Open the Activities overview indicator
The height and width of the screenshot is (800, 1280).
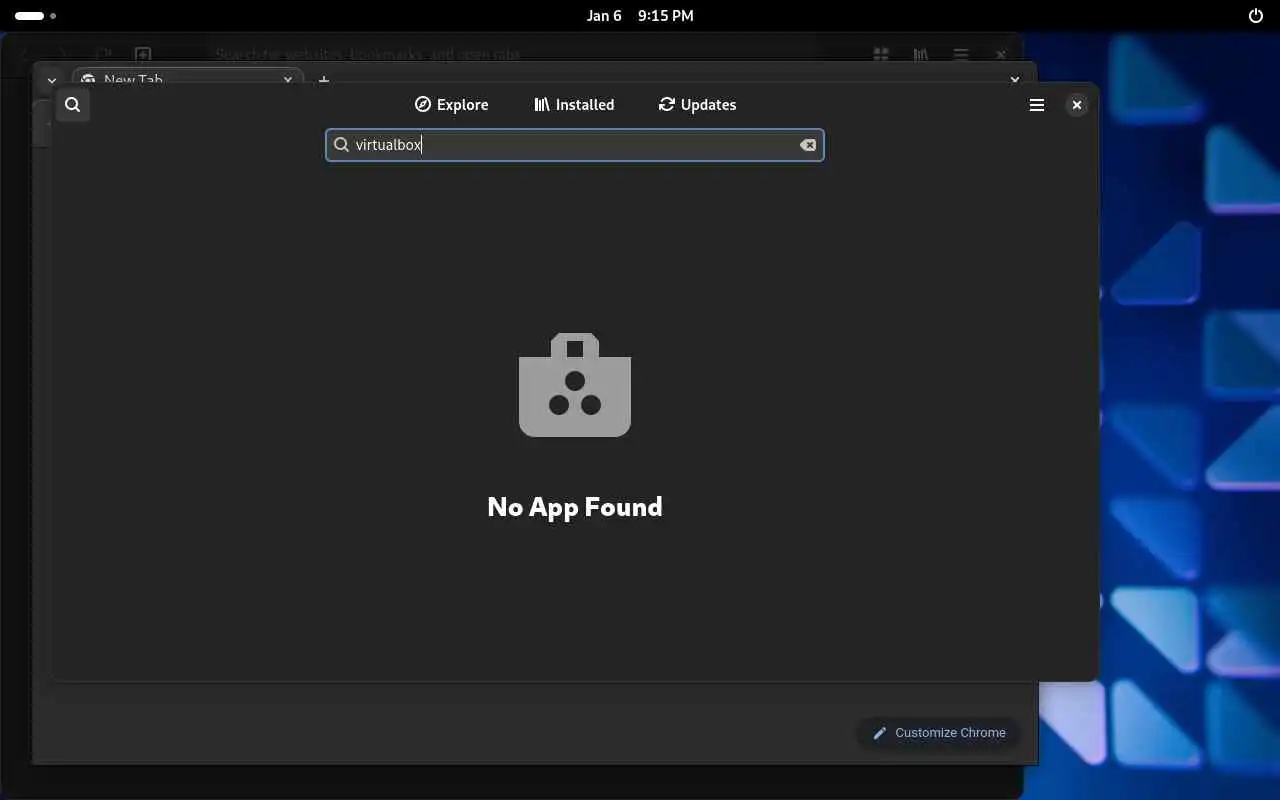click(x=35, y=16)
